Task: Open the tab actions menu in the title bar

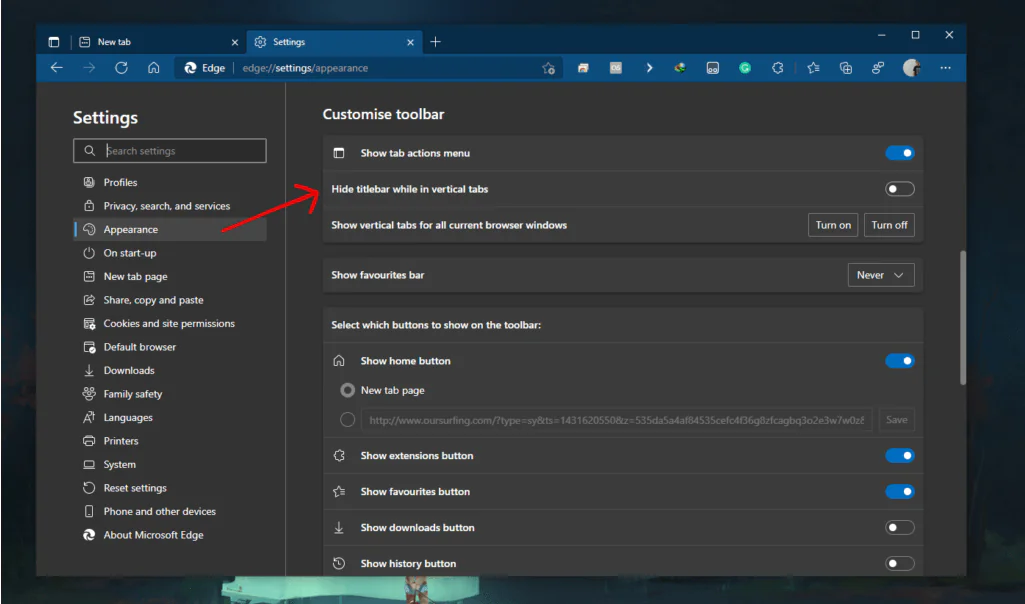Action: click(54, 42)
